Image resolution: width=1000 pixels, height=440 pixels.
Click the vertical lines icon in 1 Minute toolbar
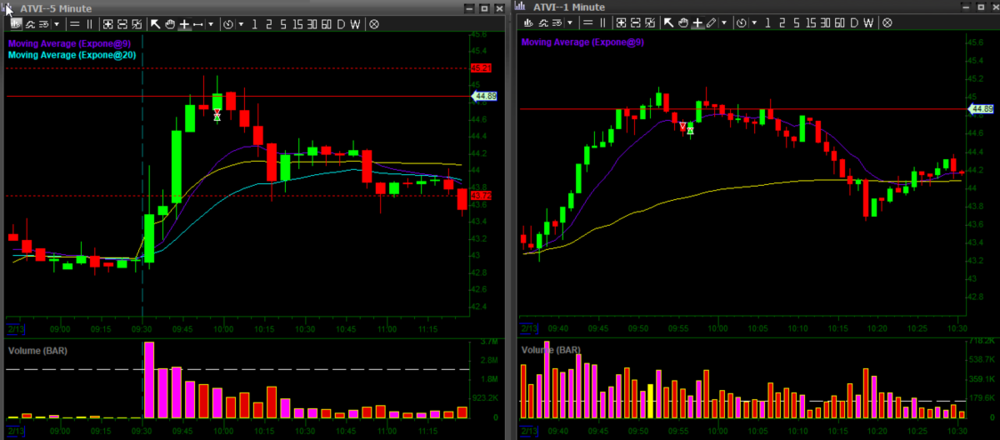point(602,23)
